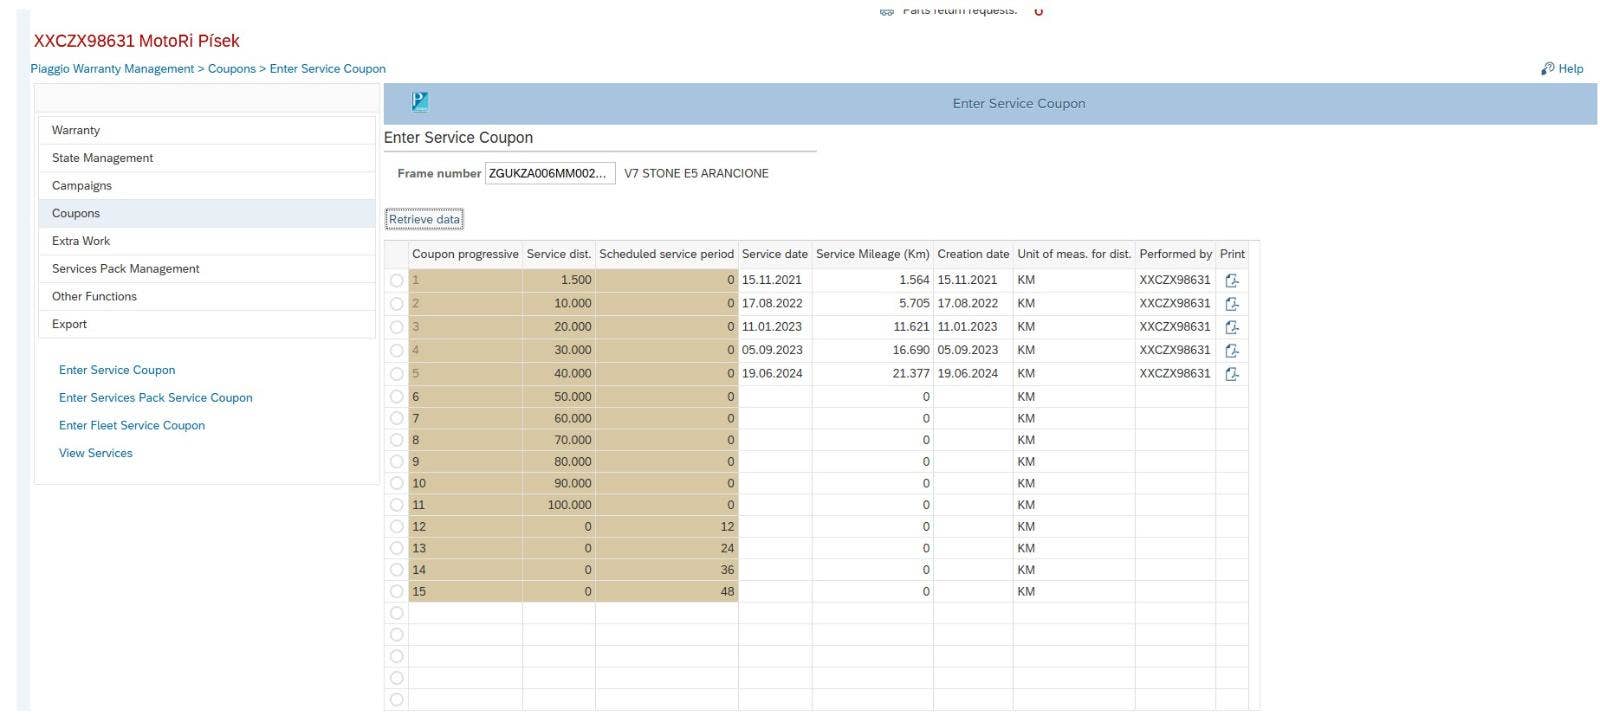The width and height of the screenshot is (1600, 716).
Task: Open the Coupons menu
Action: (x=206, y=213)
